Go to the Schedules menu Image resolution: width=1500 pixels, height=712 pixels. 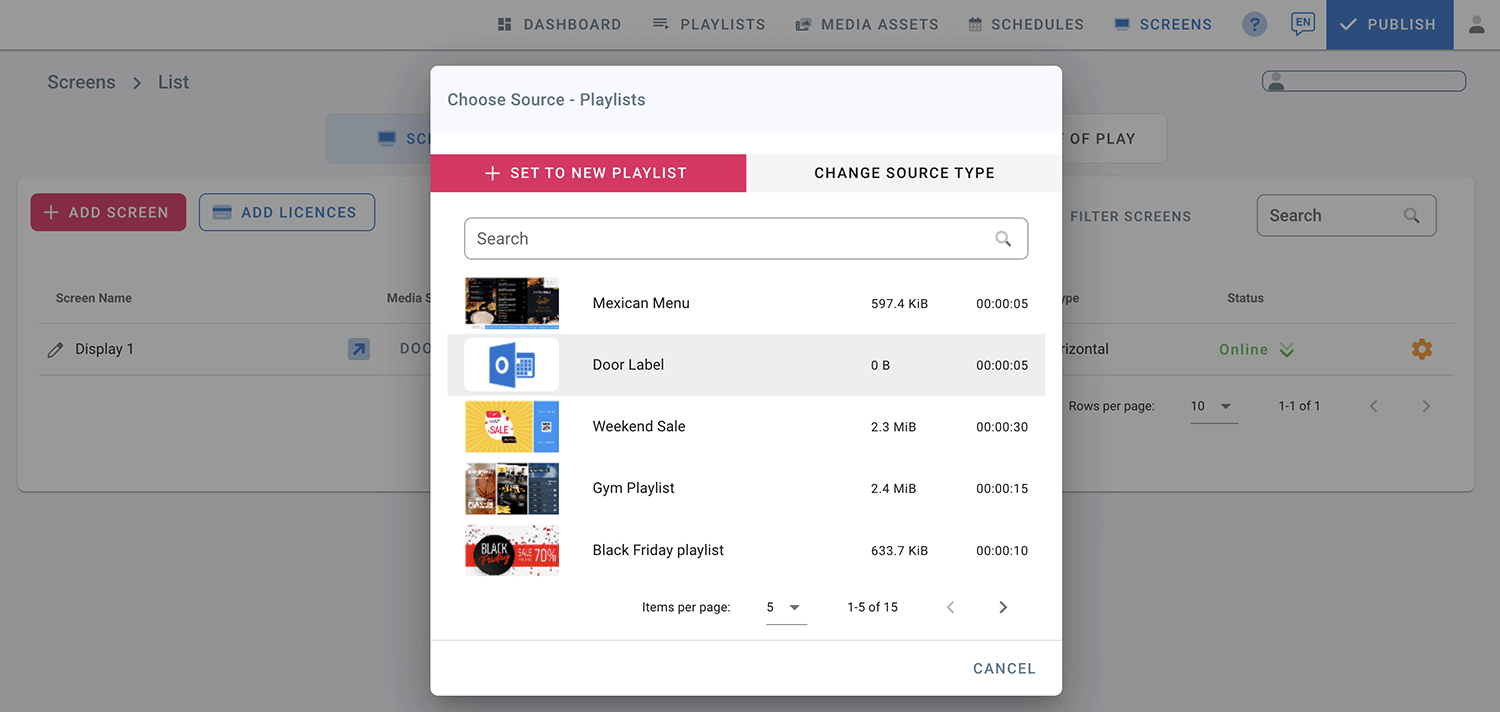tap(1026, 24)
